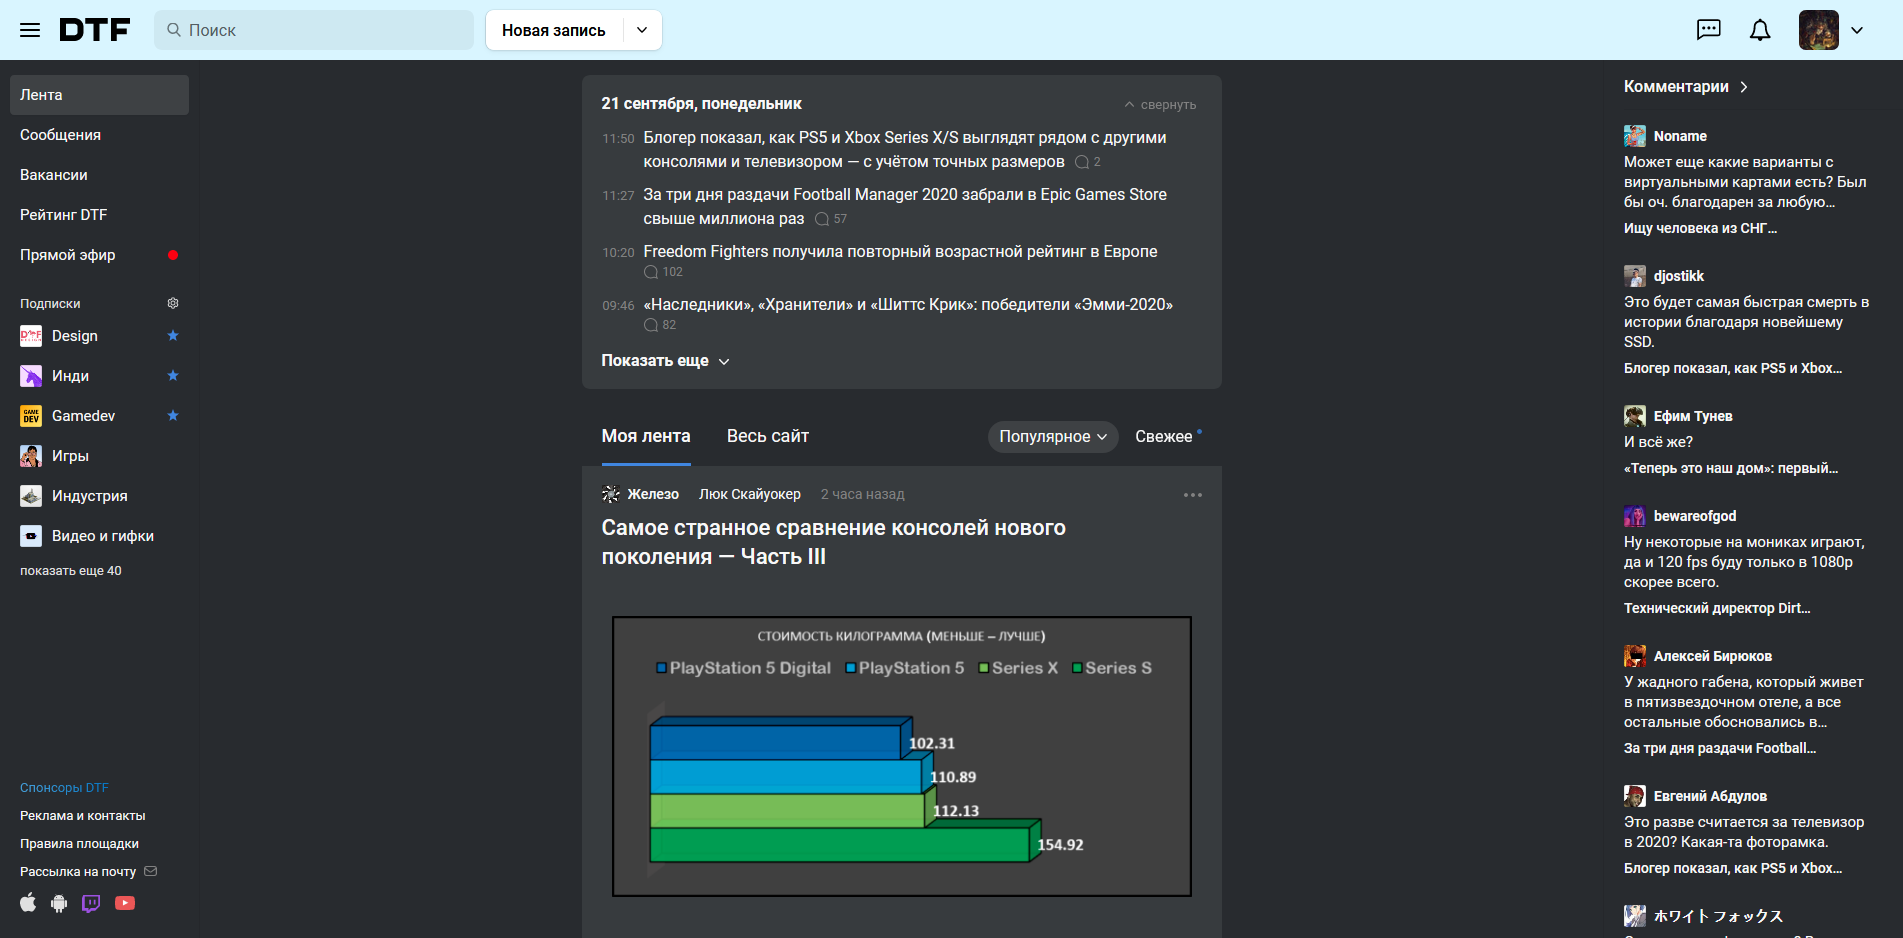Open comments for the Эмми-2020 news

660,325
